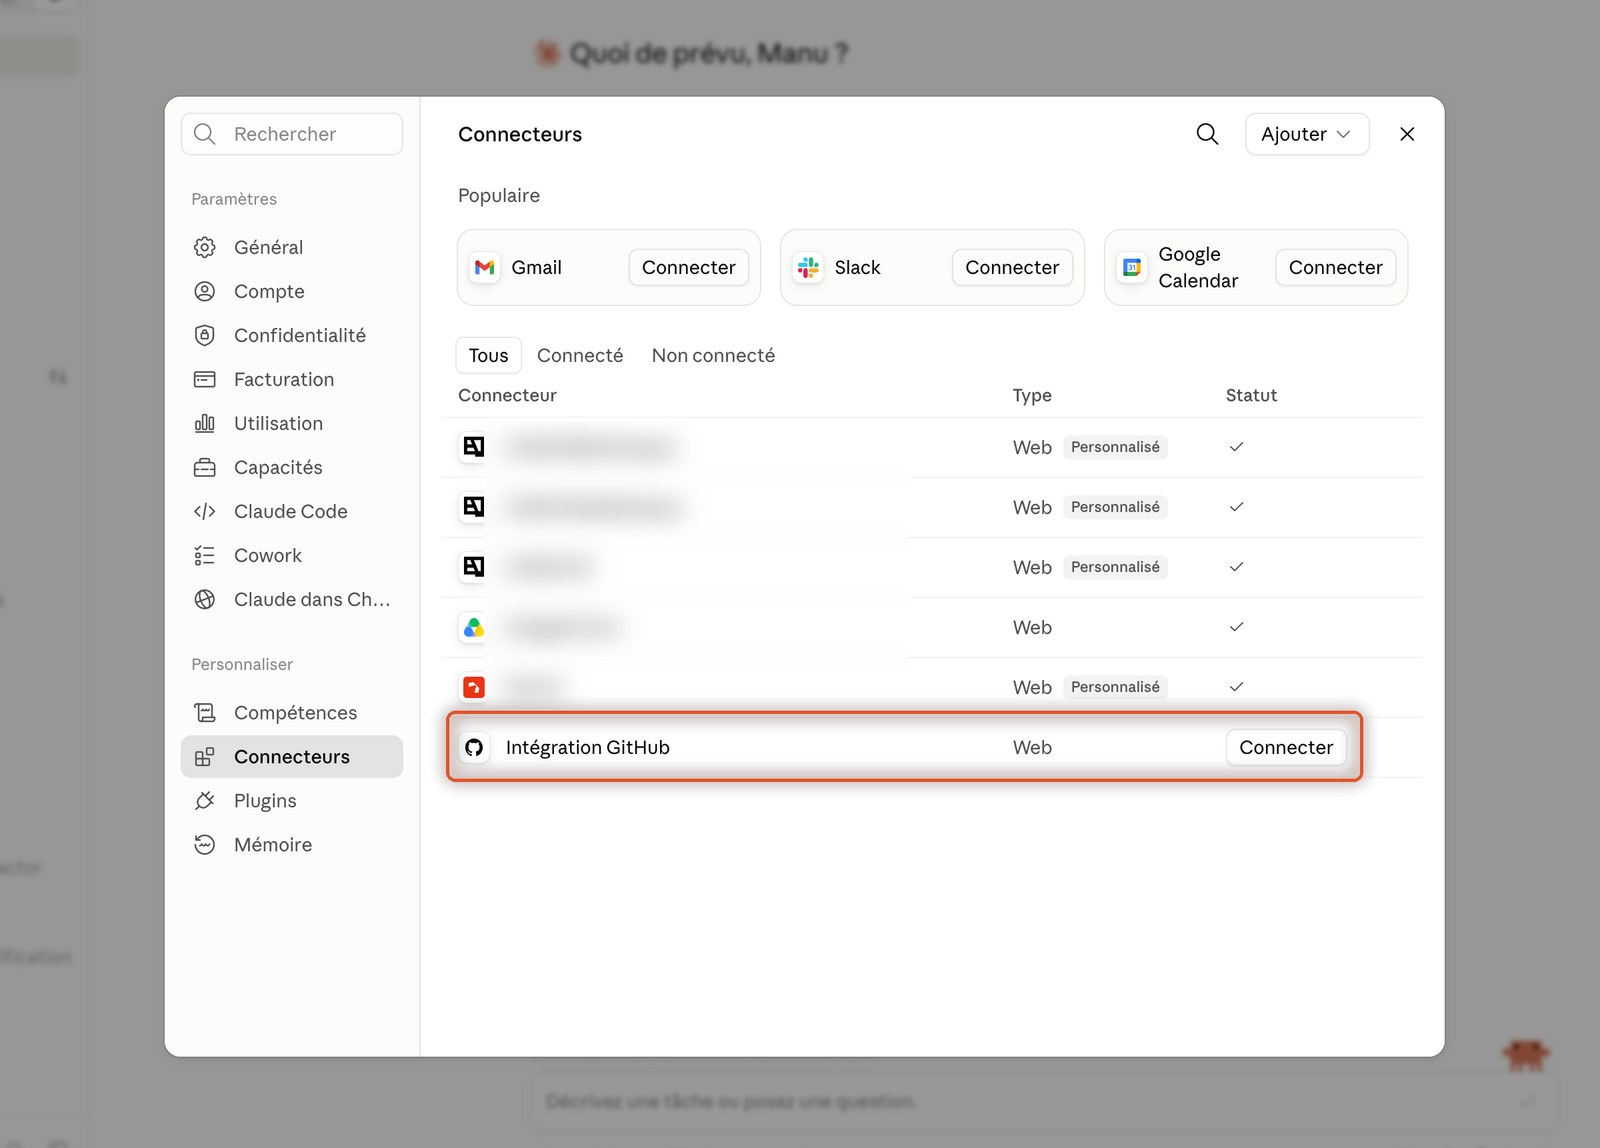Click the red square connector icon
The image size is (1600, 1148).
coord(474,687)
